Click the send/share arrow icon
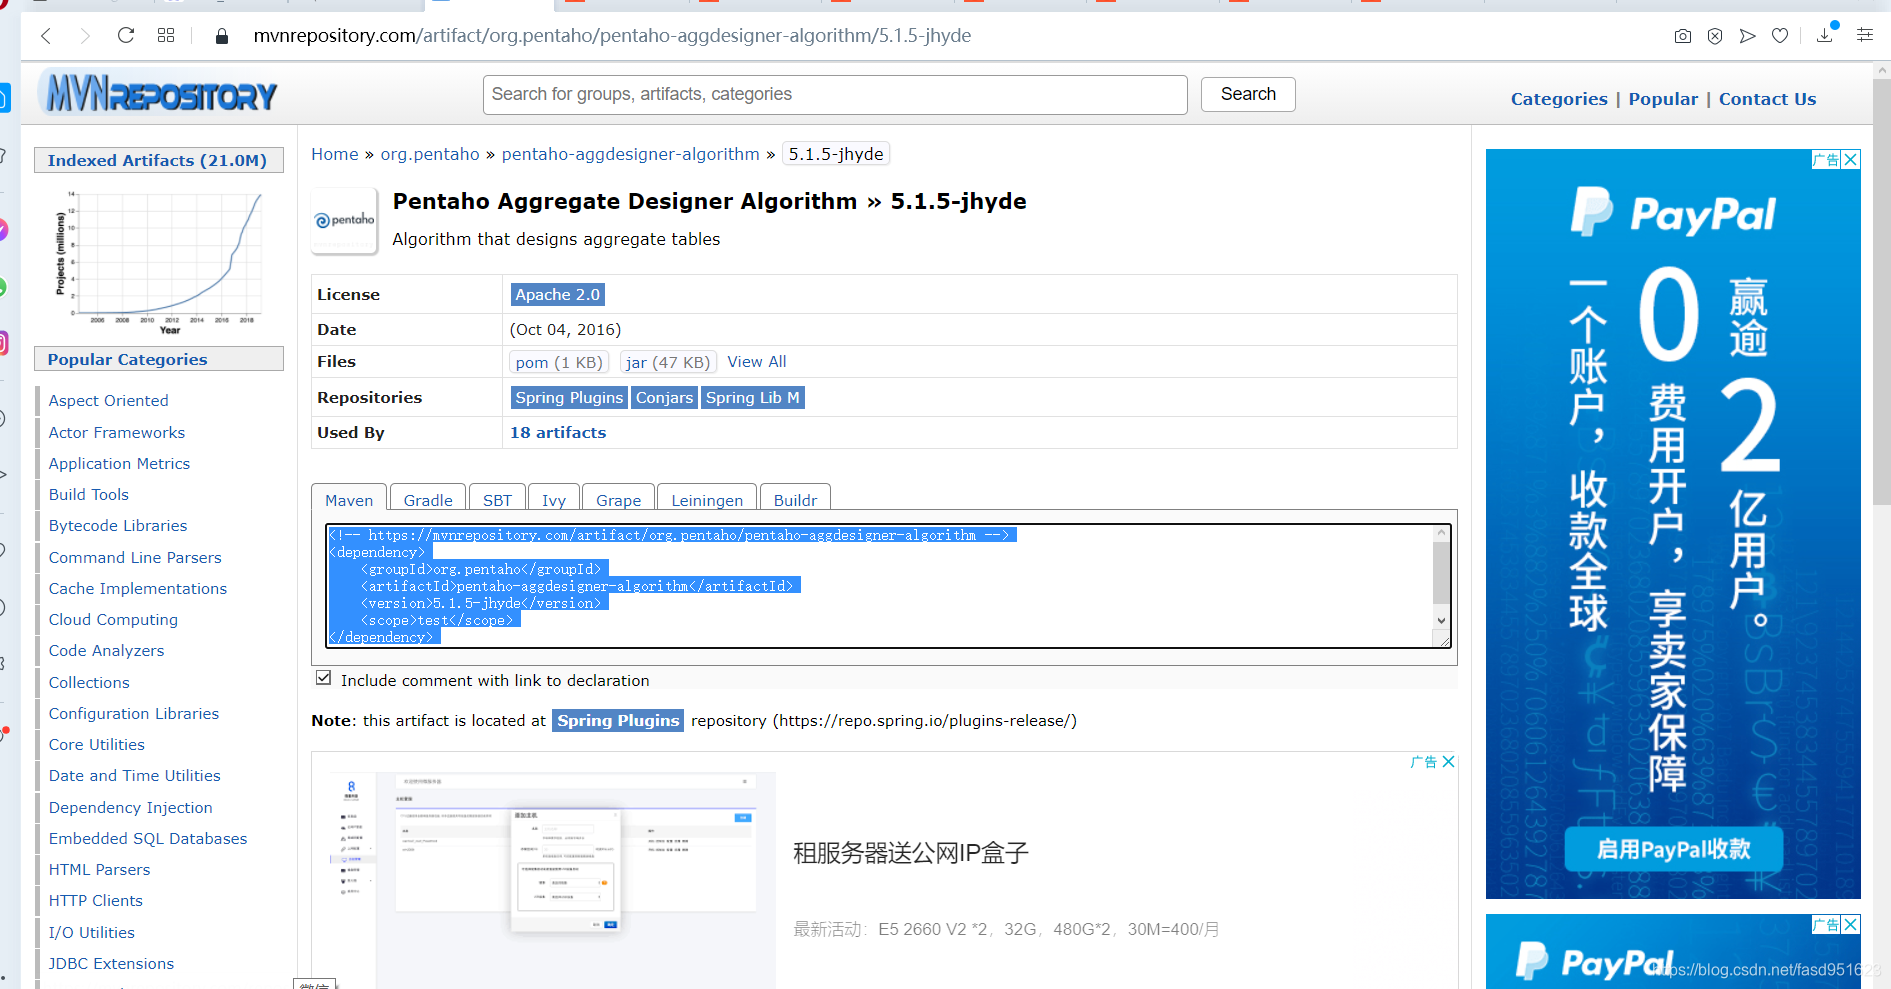 pos(1748,35)
